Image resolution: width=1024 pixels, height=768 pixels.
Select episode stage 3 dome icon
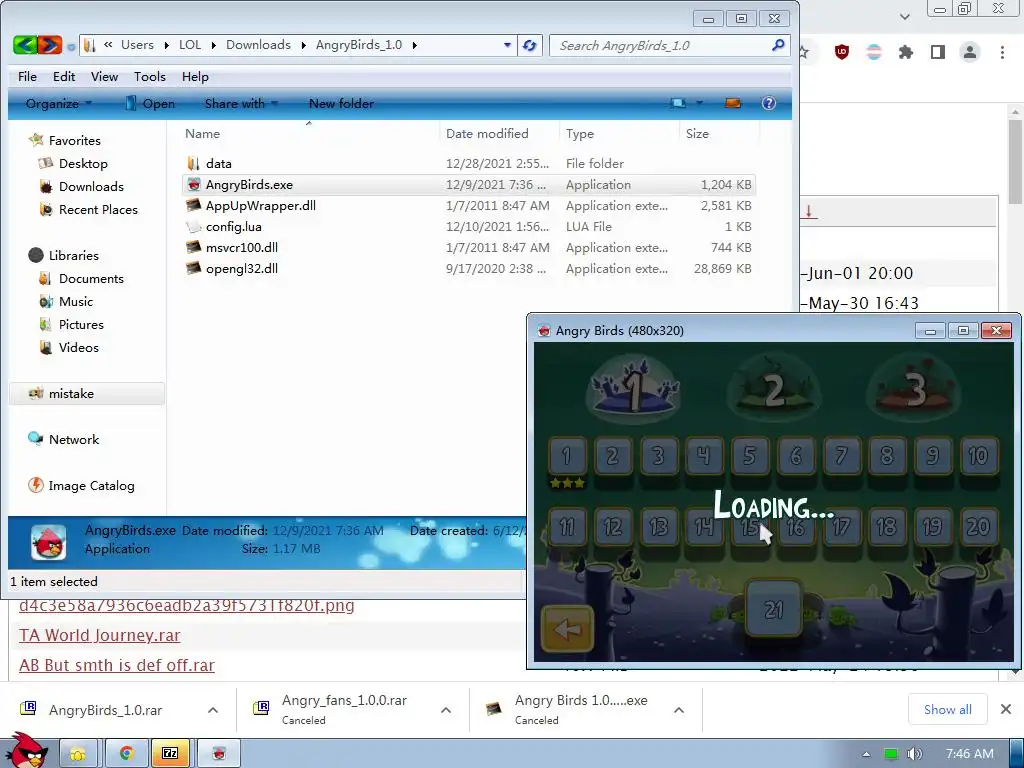[914, 389]
